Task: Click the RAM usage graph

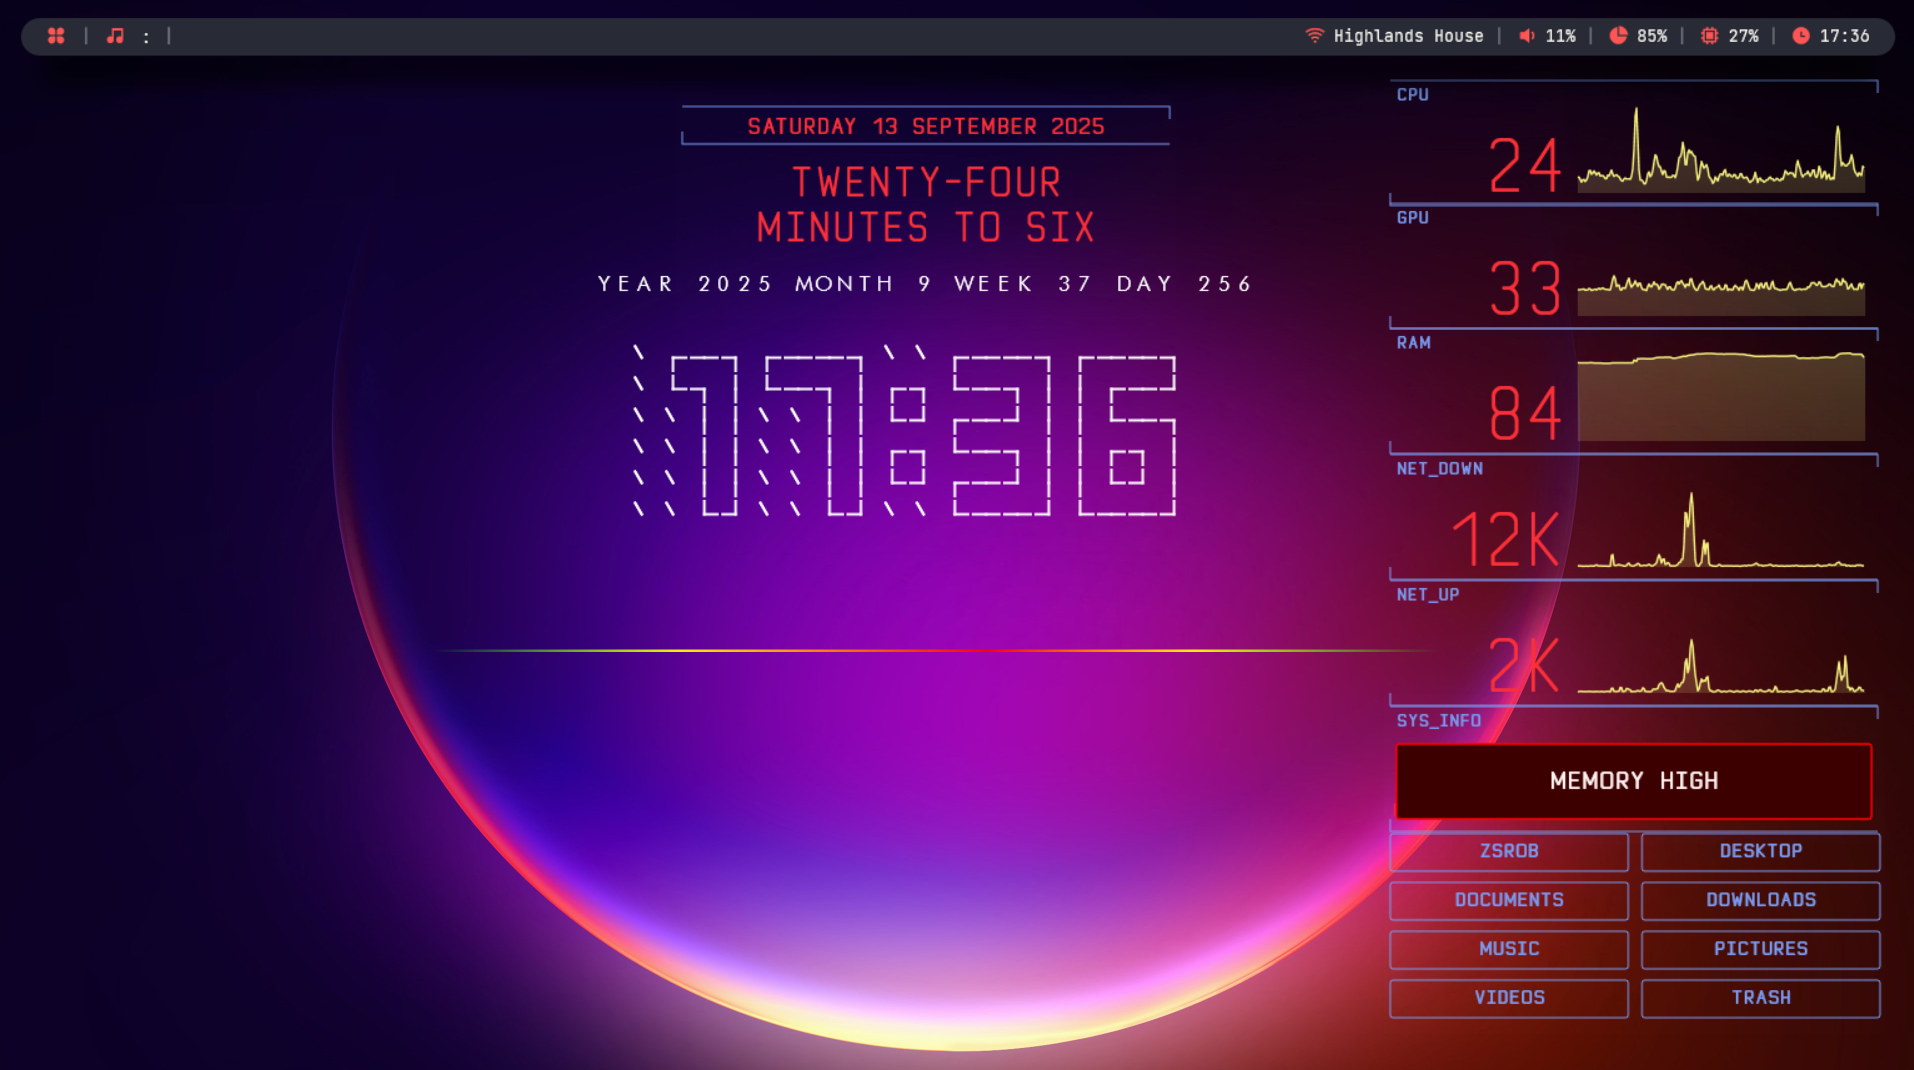Action: coord(1720,400)
